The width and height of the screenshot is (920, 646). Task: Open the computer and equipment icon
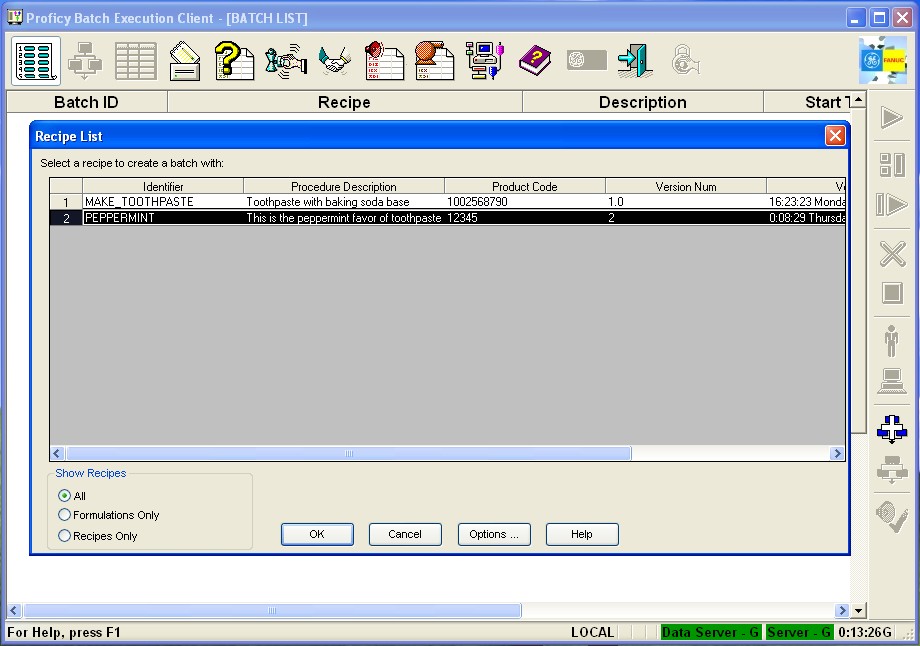[x=485, y=61]
